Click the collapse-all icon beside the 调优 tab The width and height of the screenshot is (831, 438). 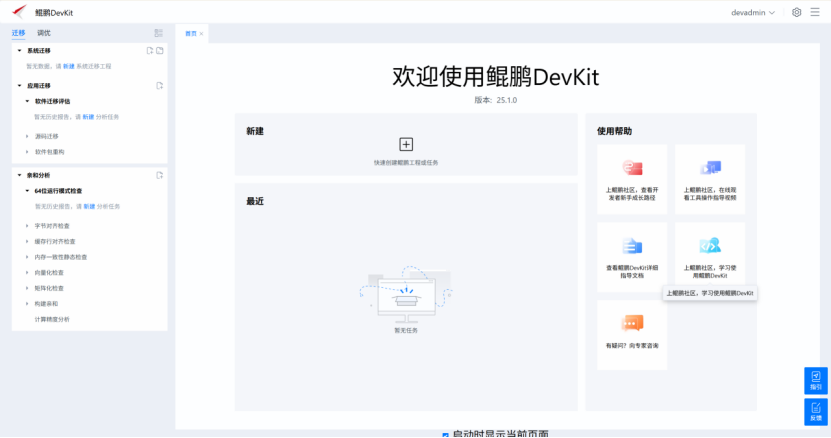coord(158,33)
